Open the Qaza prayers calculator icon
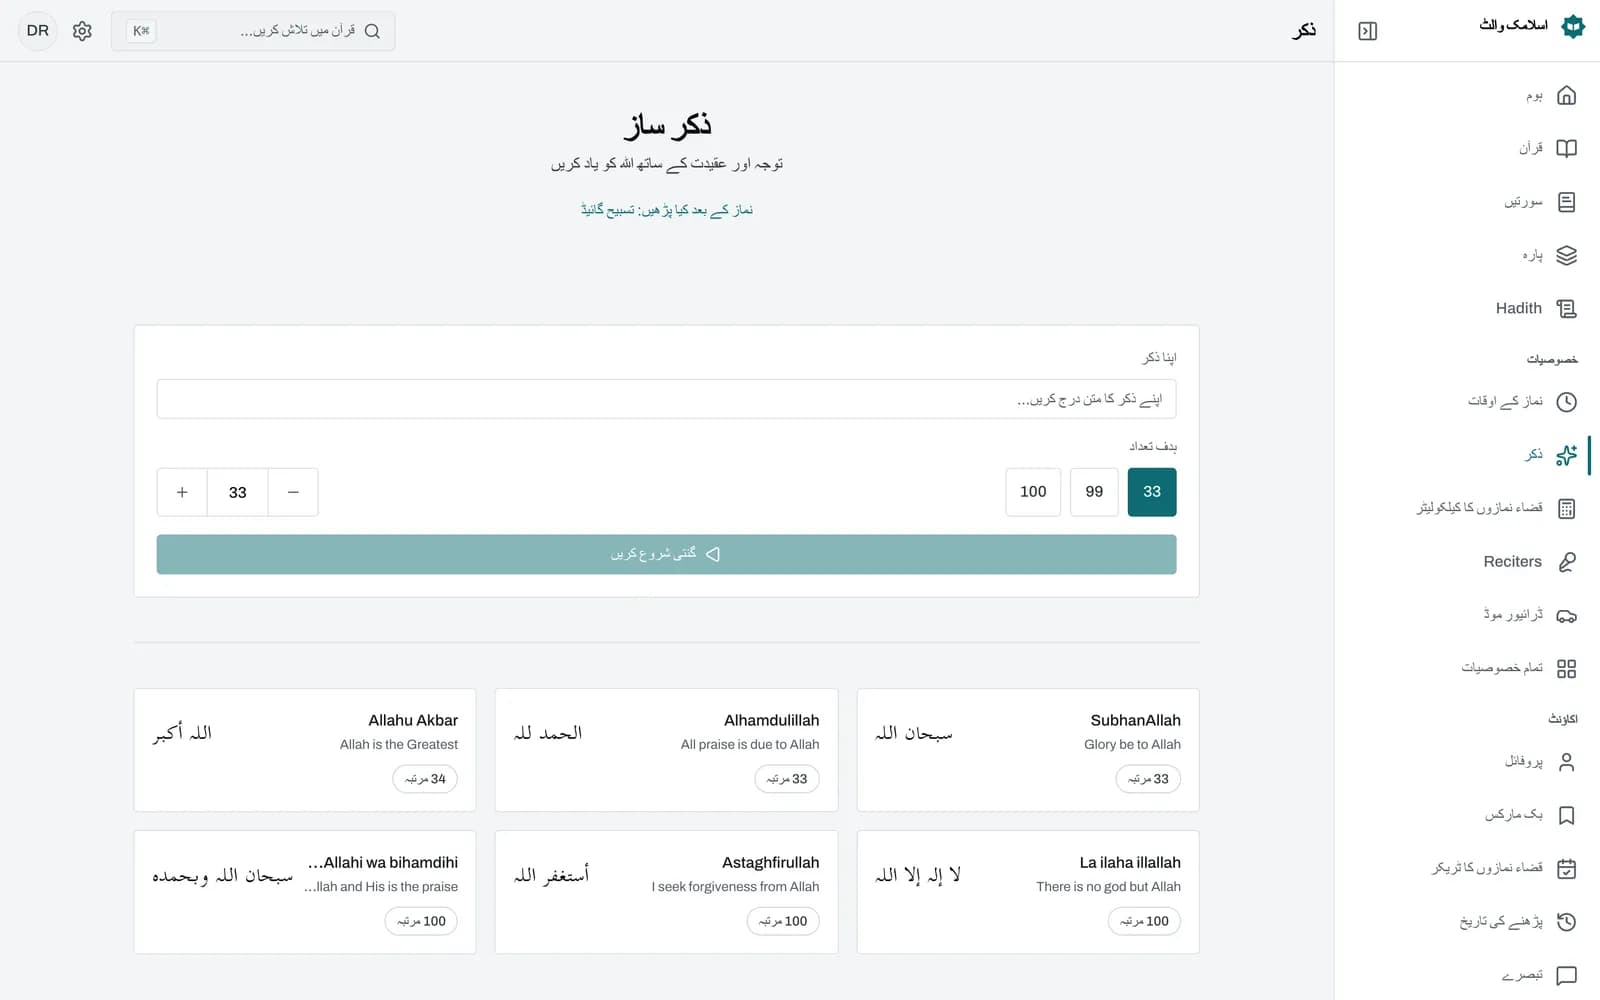The image size is (1600, 1000). pos(1566,508)
